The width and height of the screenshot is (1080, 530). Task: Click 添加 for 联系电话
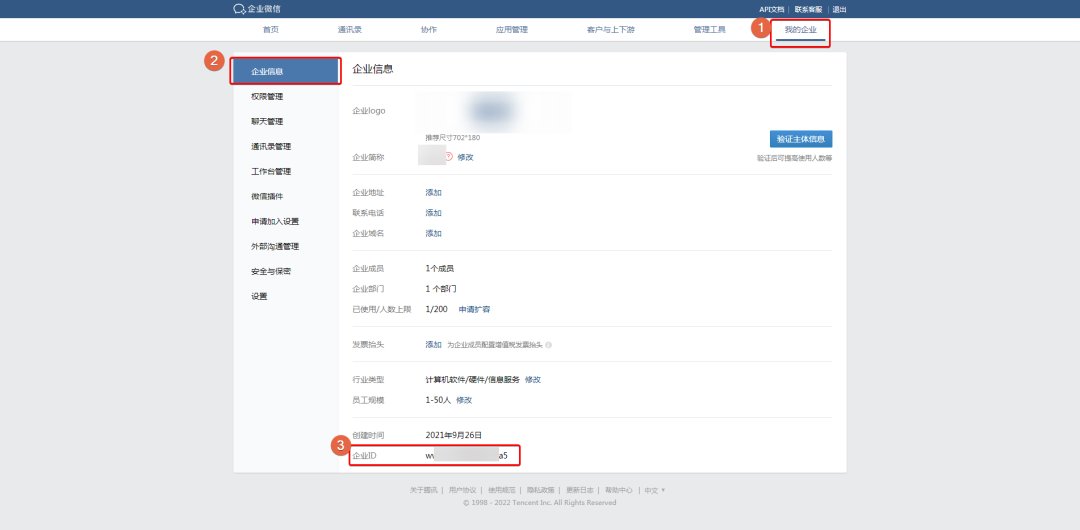click(433, 213)
